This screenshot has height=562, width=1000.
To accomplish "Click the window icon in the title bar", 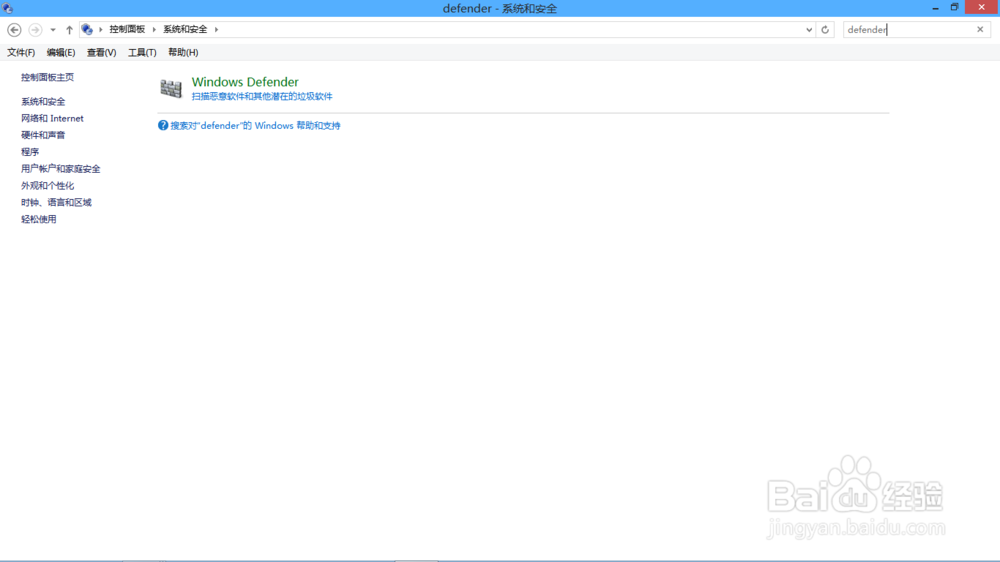I will coord(8,8).
